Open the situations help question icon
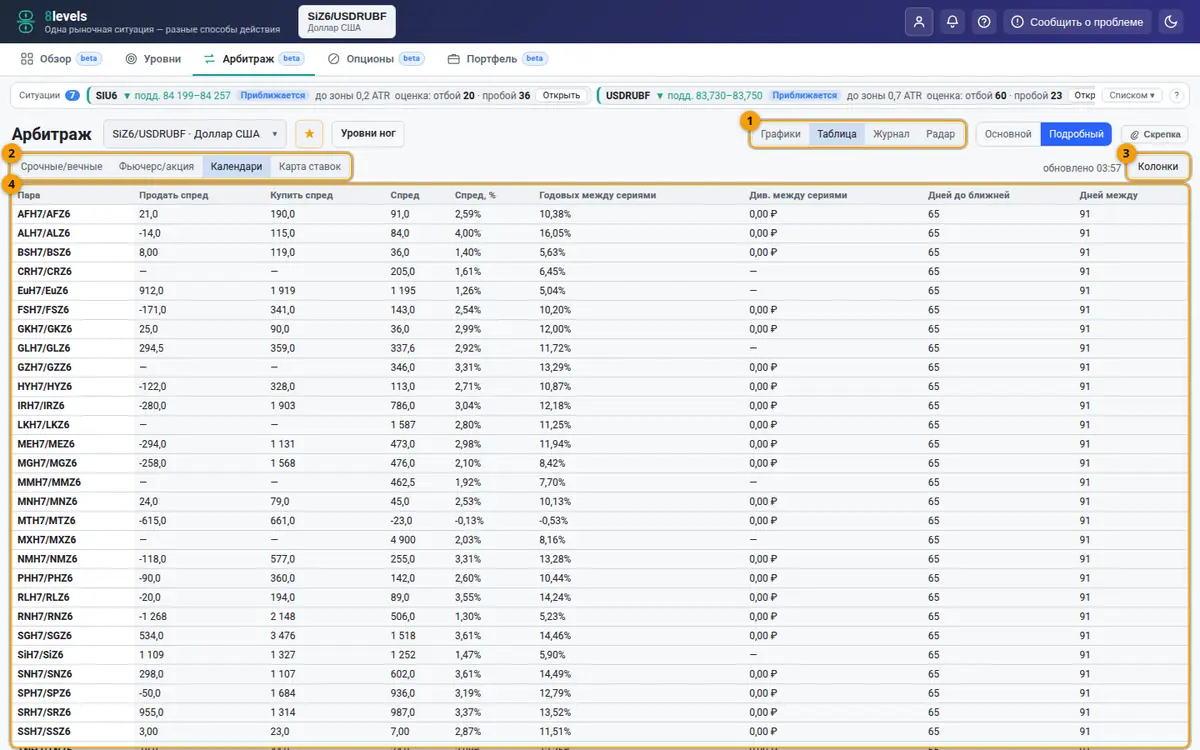The width and height of the screenshot is (1200, 750). tap(1176, 96)
